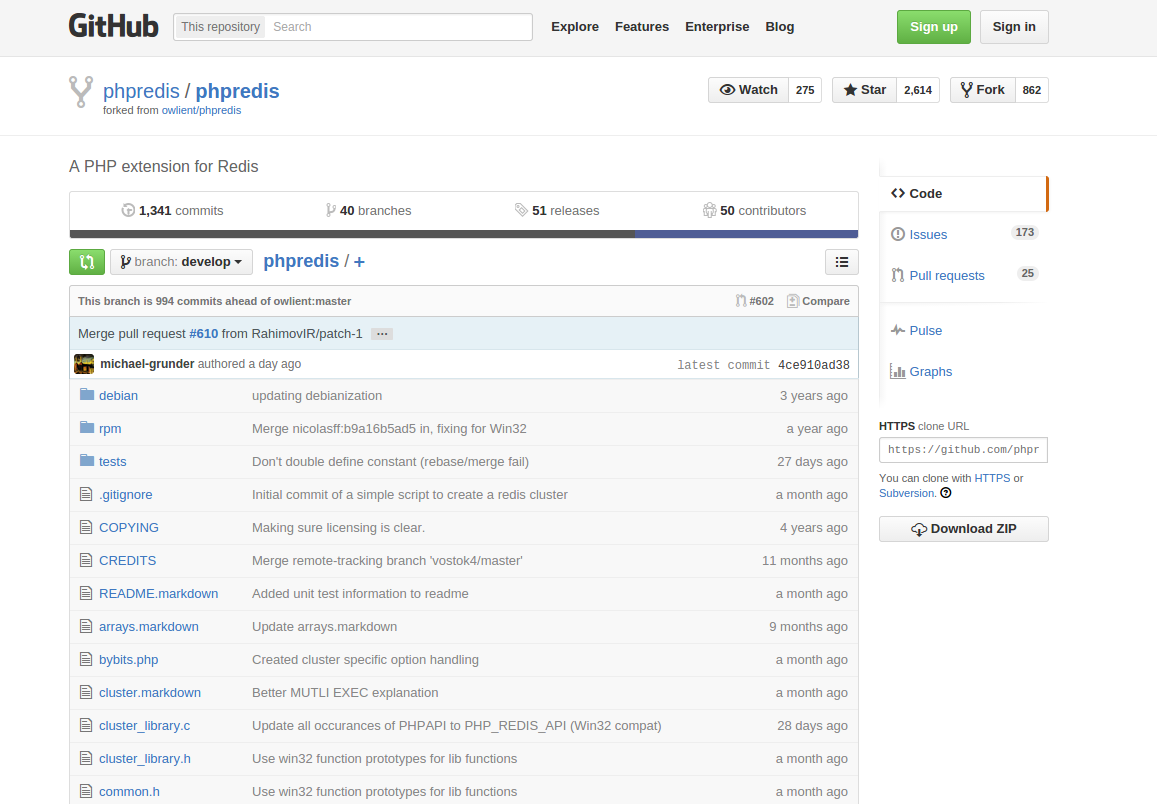Image resolution: width=1157 pixels, height=804 pixels.
Task: Click the Subversion link
Action: pos(906,493)
